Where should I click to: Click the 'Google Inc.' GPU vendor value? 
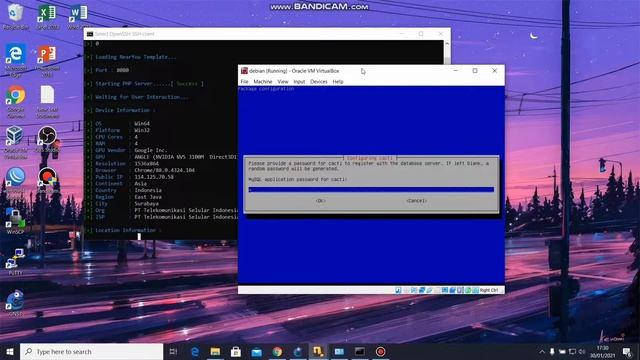click(x=151, y=150)
